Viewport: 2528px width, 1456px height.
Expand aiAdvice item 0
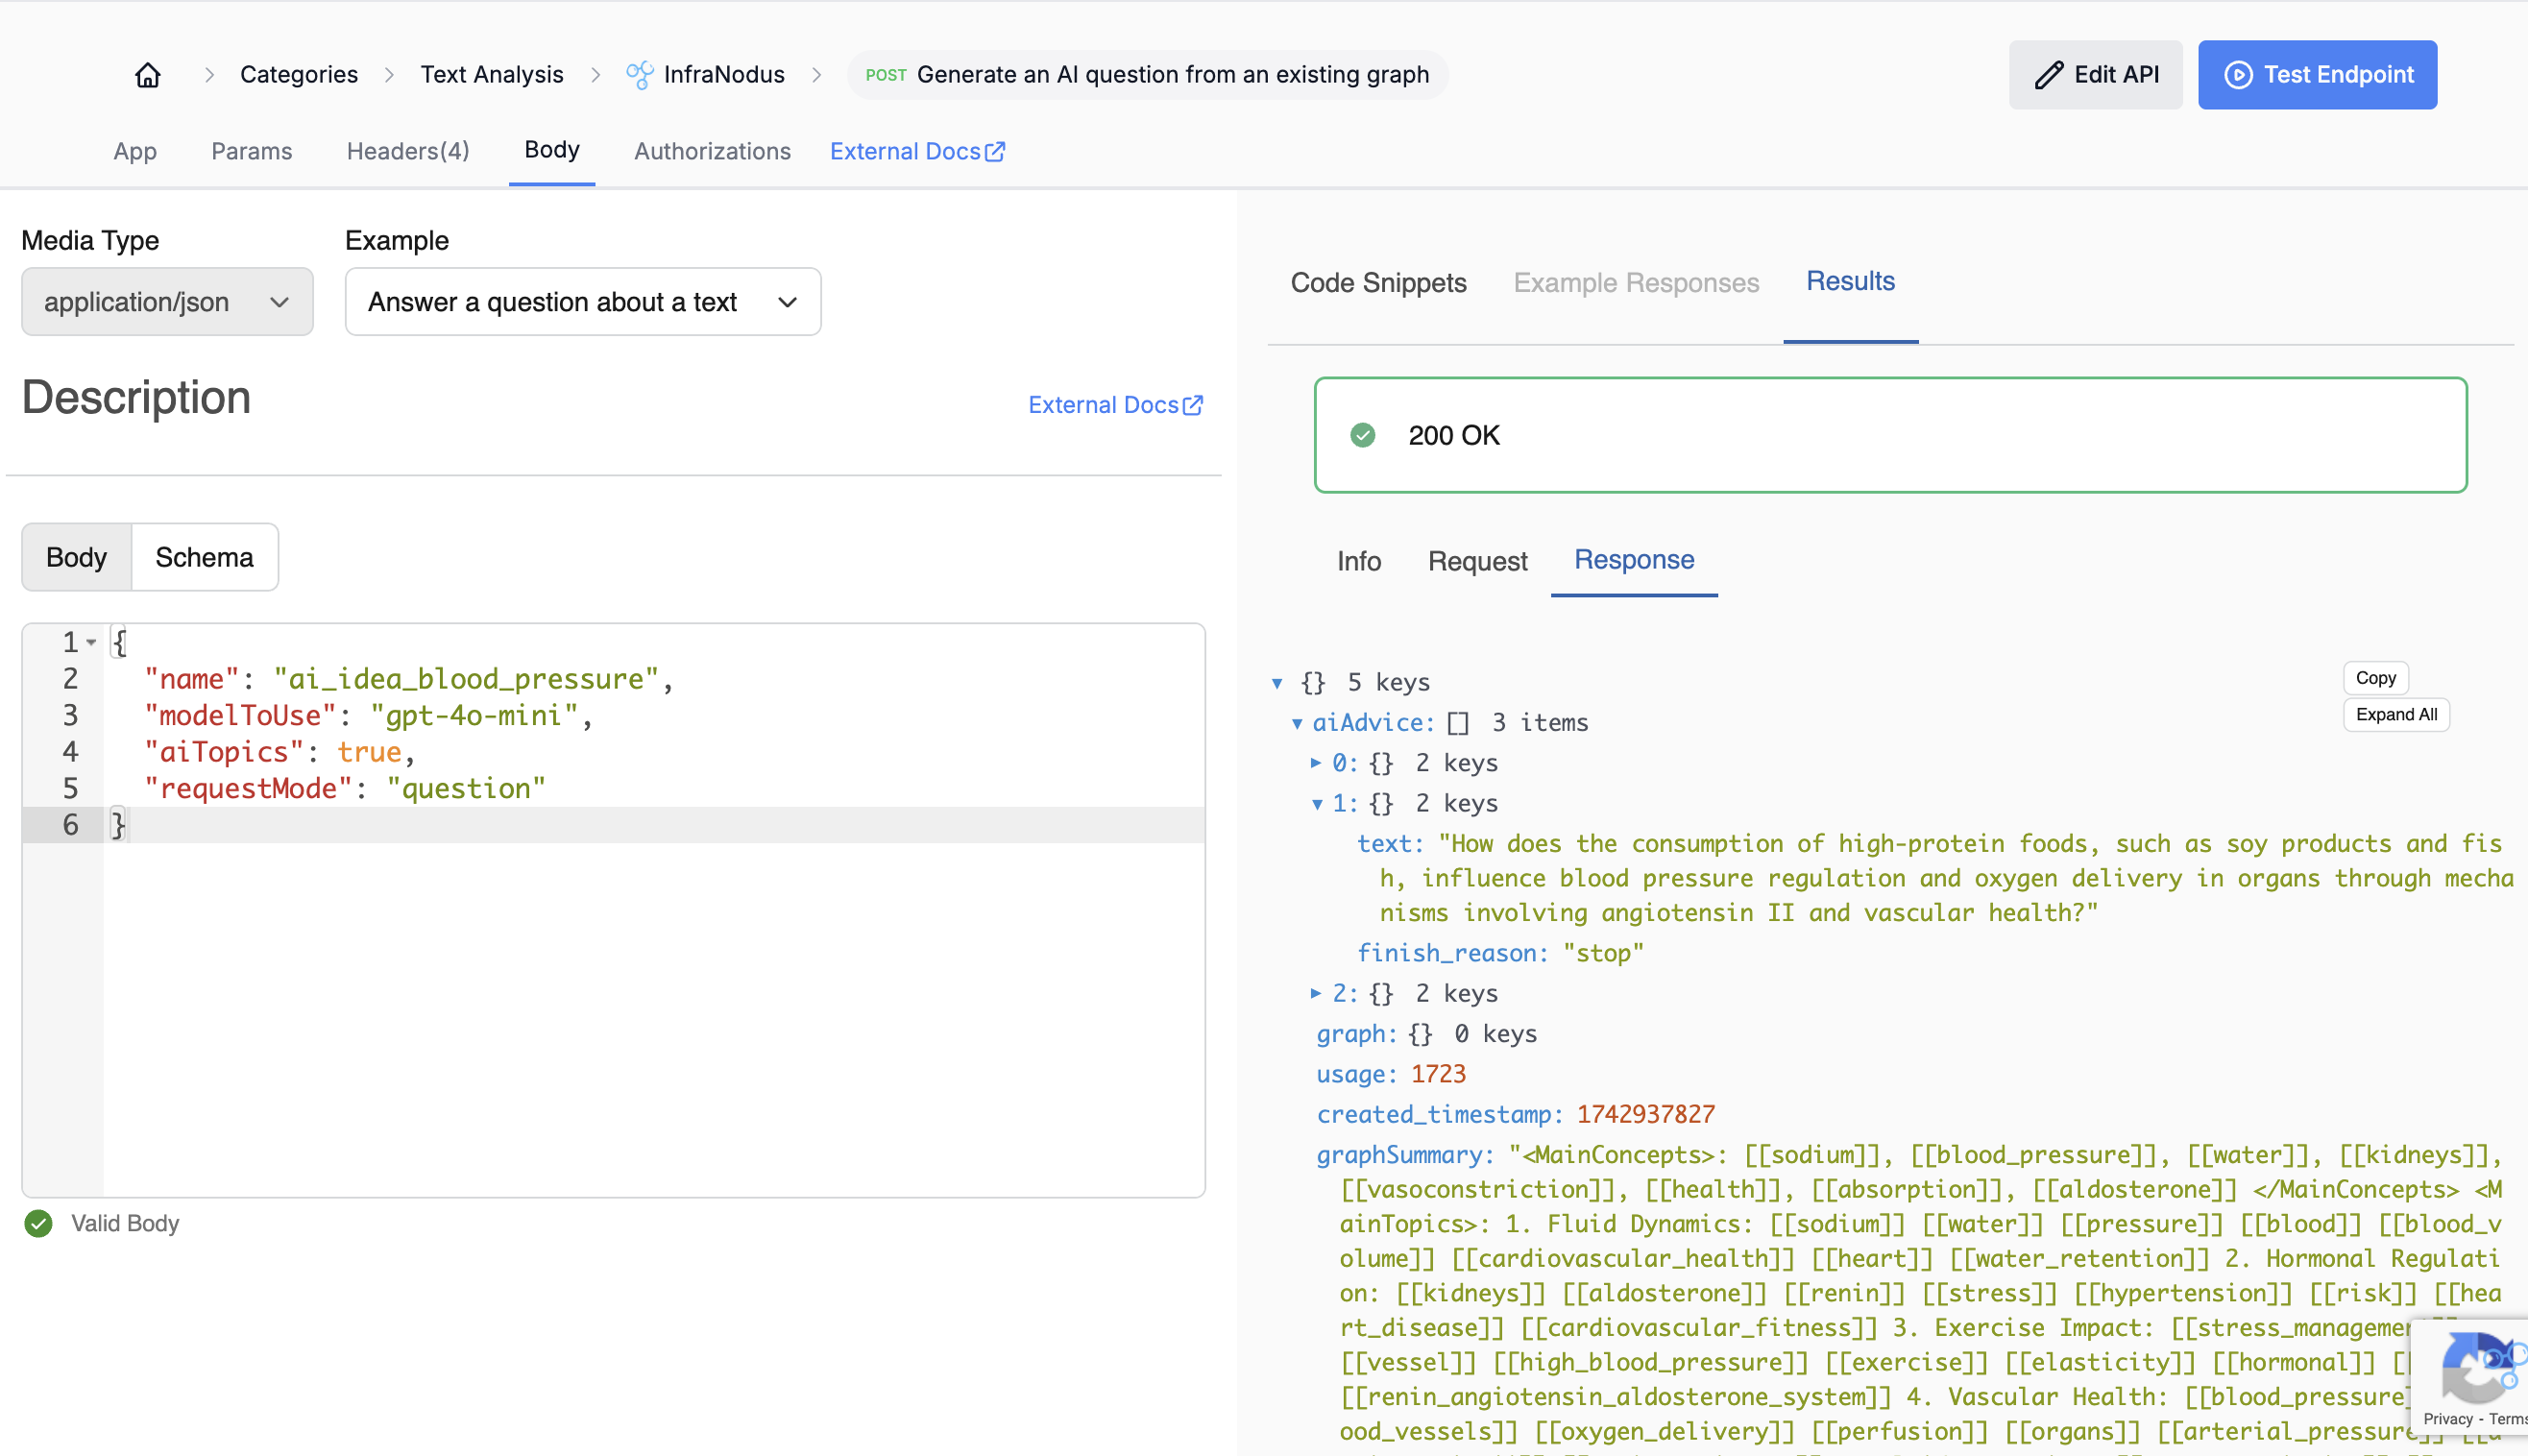pyautogui.click(x=1316, y=763)
